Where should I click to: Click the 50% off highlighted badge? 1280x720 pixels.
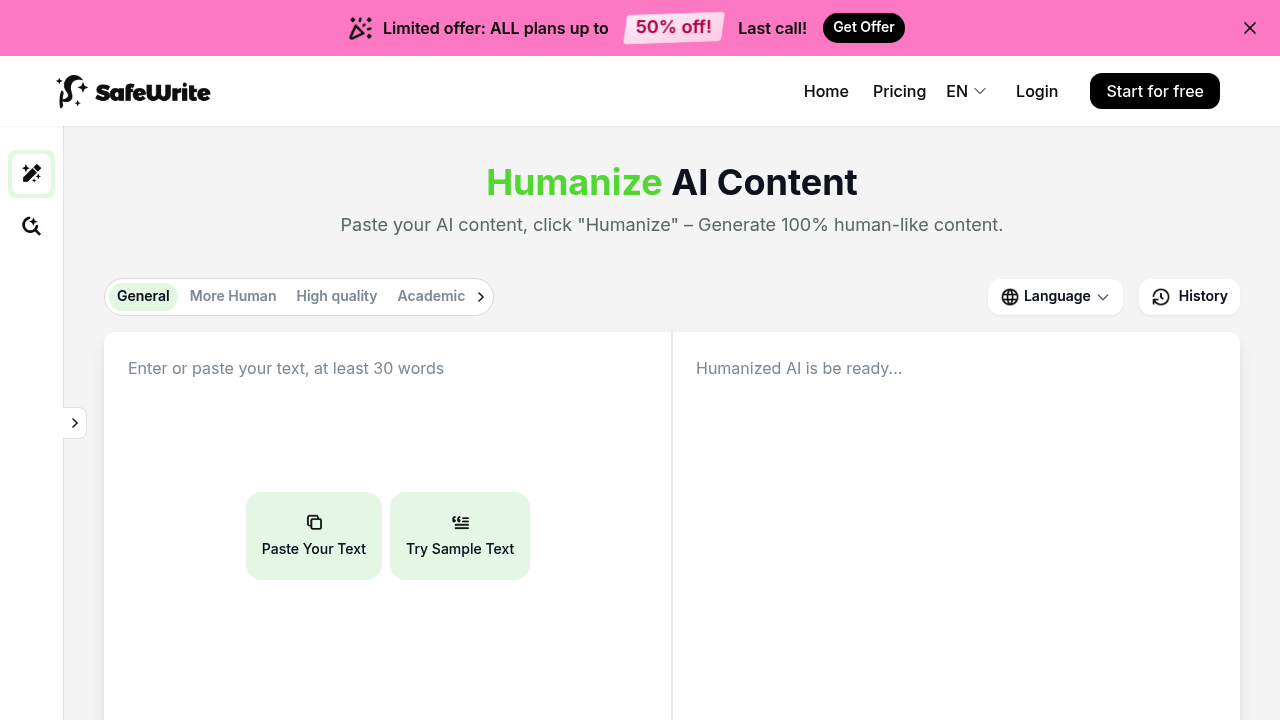673,28
